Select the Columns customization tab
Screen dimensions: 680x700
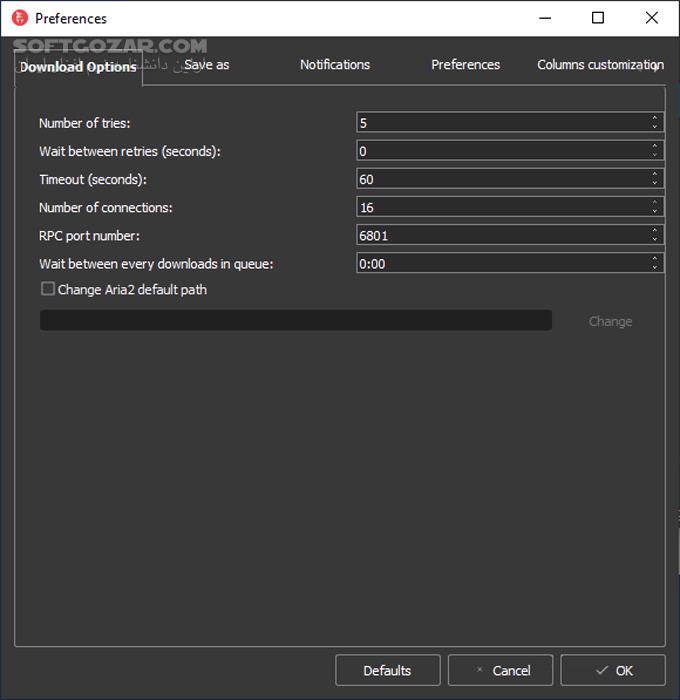pos(598,64)
